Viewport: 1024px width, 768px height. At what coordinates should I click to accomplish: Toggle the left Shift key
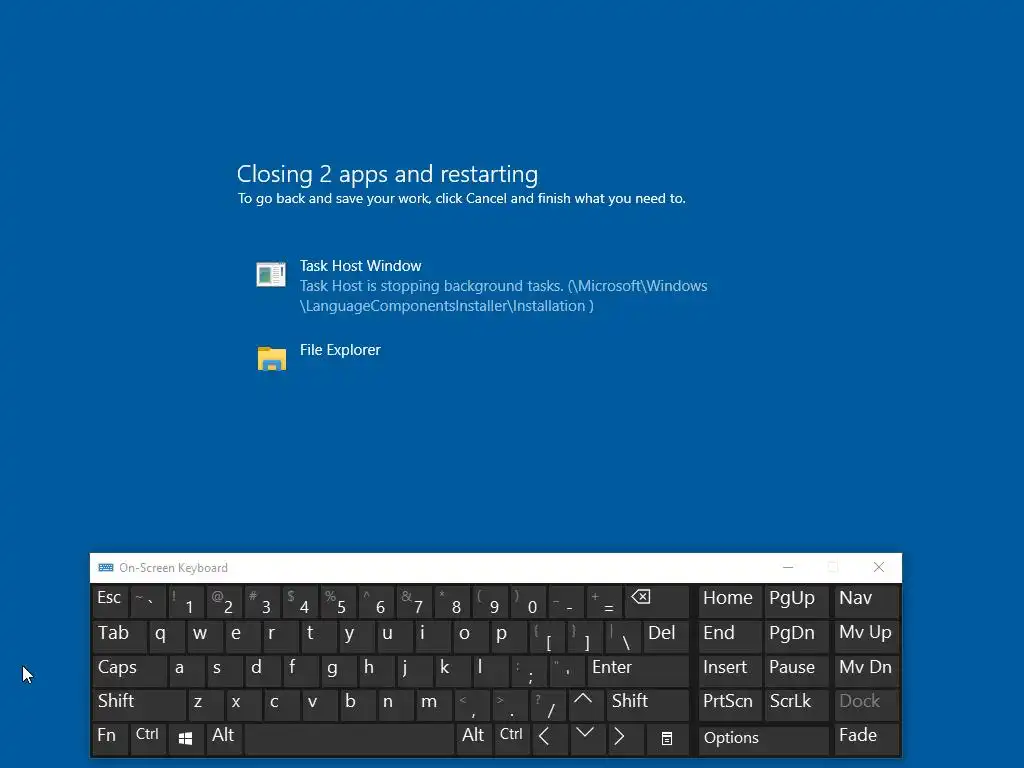pyautogui.click(x=139, y=704)
